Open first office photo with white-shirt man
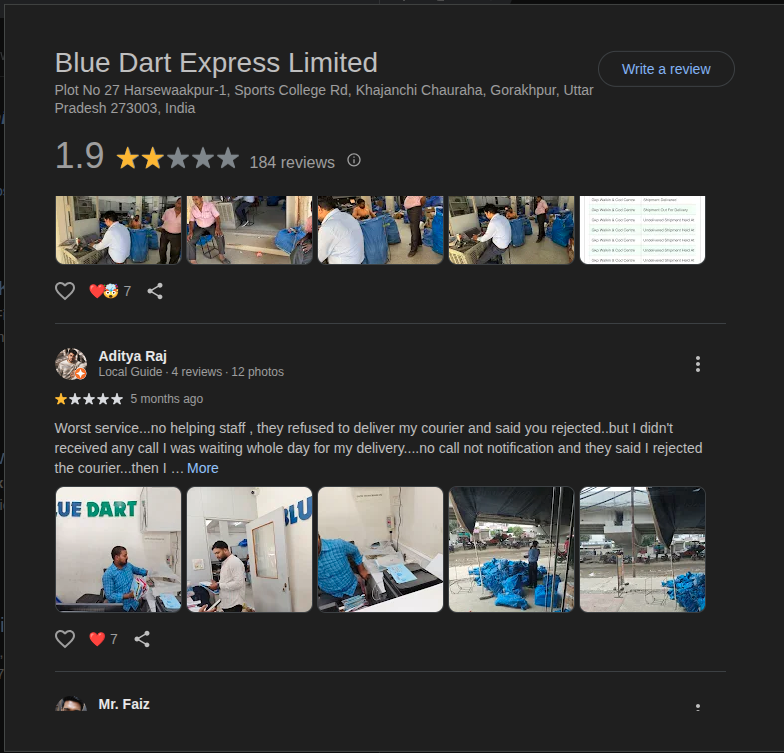 point(118,230)
